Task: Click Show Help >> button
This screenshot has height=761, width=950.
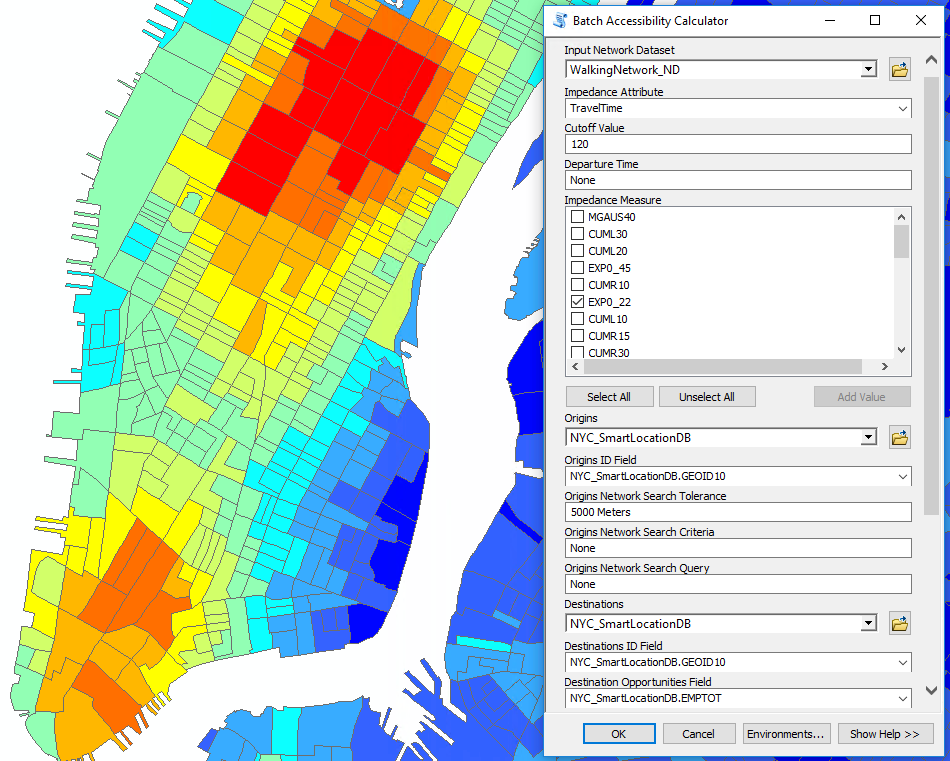Action: 885,734
